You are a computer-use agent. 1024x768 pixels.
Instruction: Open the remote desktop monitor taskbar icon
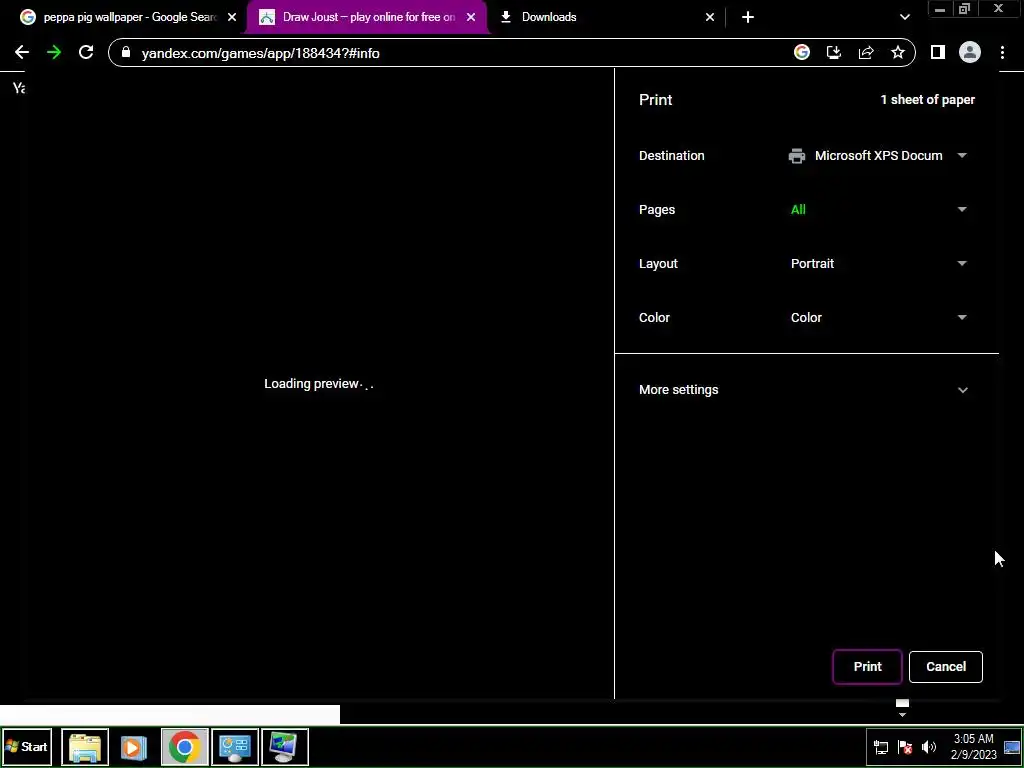pyautogui.click(x=285, y=746)
